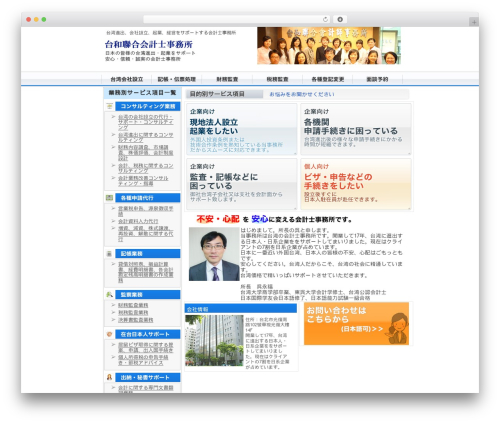Image resolution: width=500 pixels, height=423 pixels.
Task: Open the 監査・記帳などに困っている card
Action: click(x=242, y=184)
